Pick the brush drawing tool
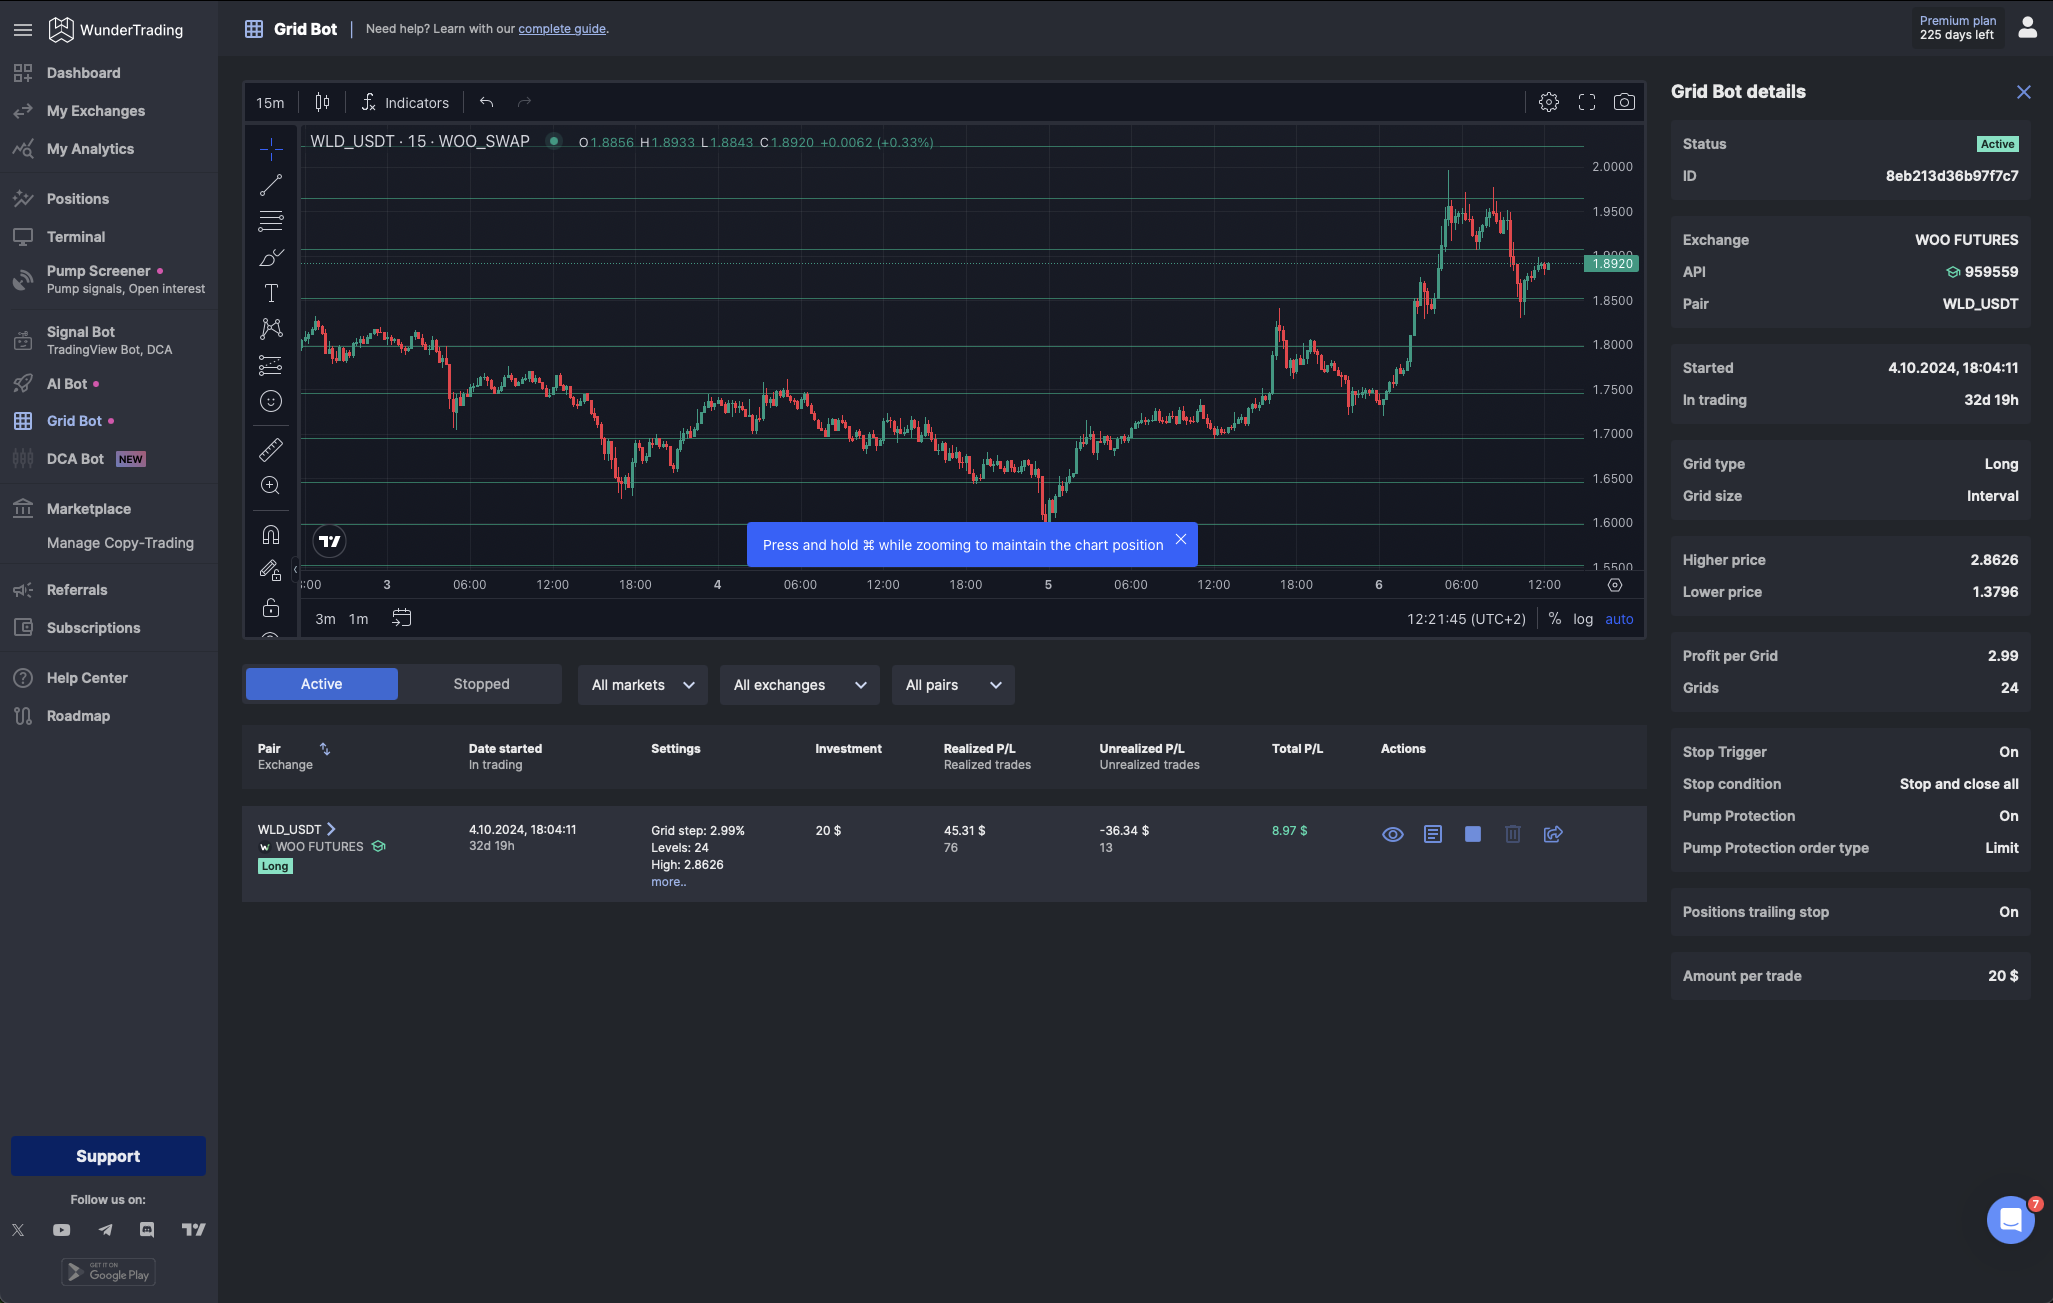 pyautogui.click(x=271, y=257)
